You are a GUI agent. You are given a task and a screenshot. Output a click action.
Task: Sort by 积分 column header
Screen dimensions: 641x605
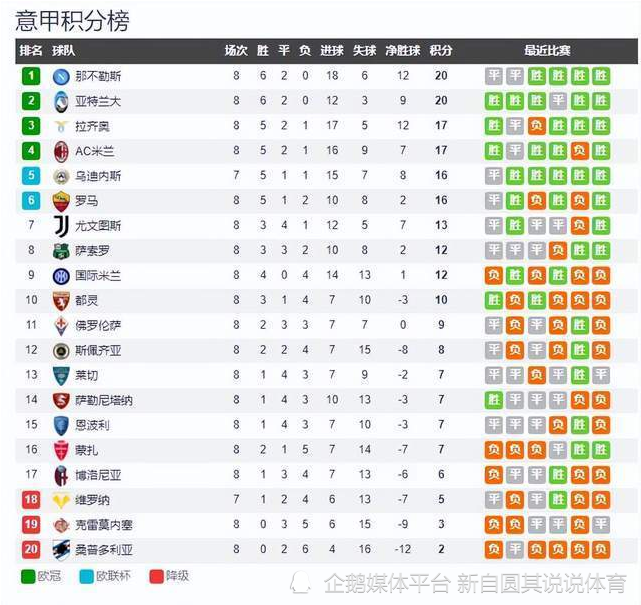pos(441,50)
